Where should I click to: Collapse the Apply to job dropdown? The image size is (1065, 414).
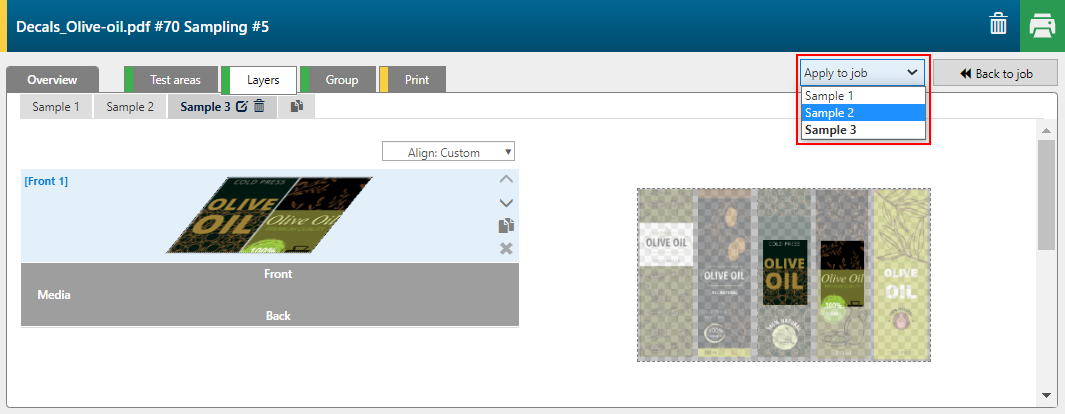tap(862, 73)
